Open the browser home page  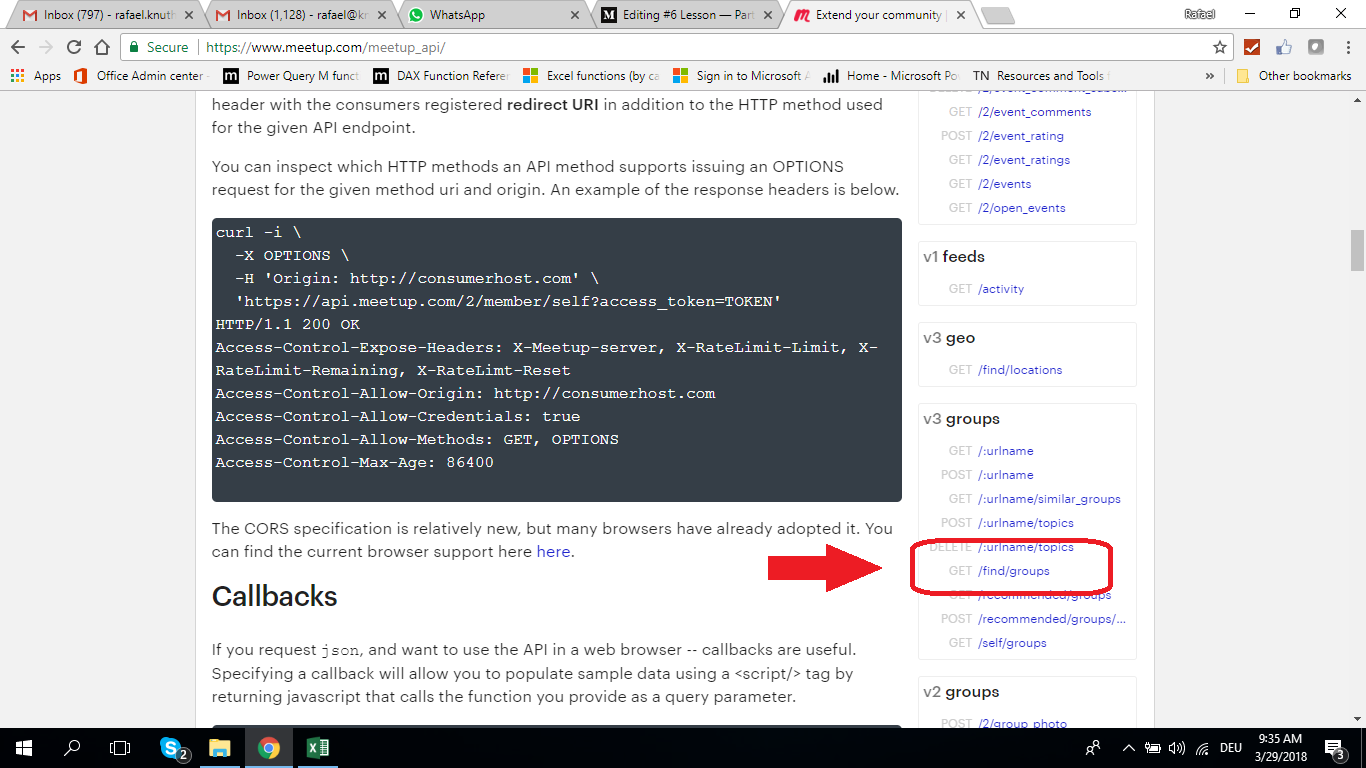click(x=101, y=46)
